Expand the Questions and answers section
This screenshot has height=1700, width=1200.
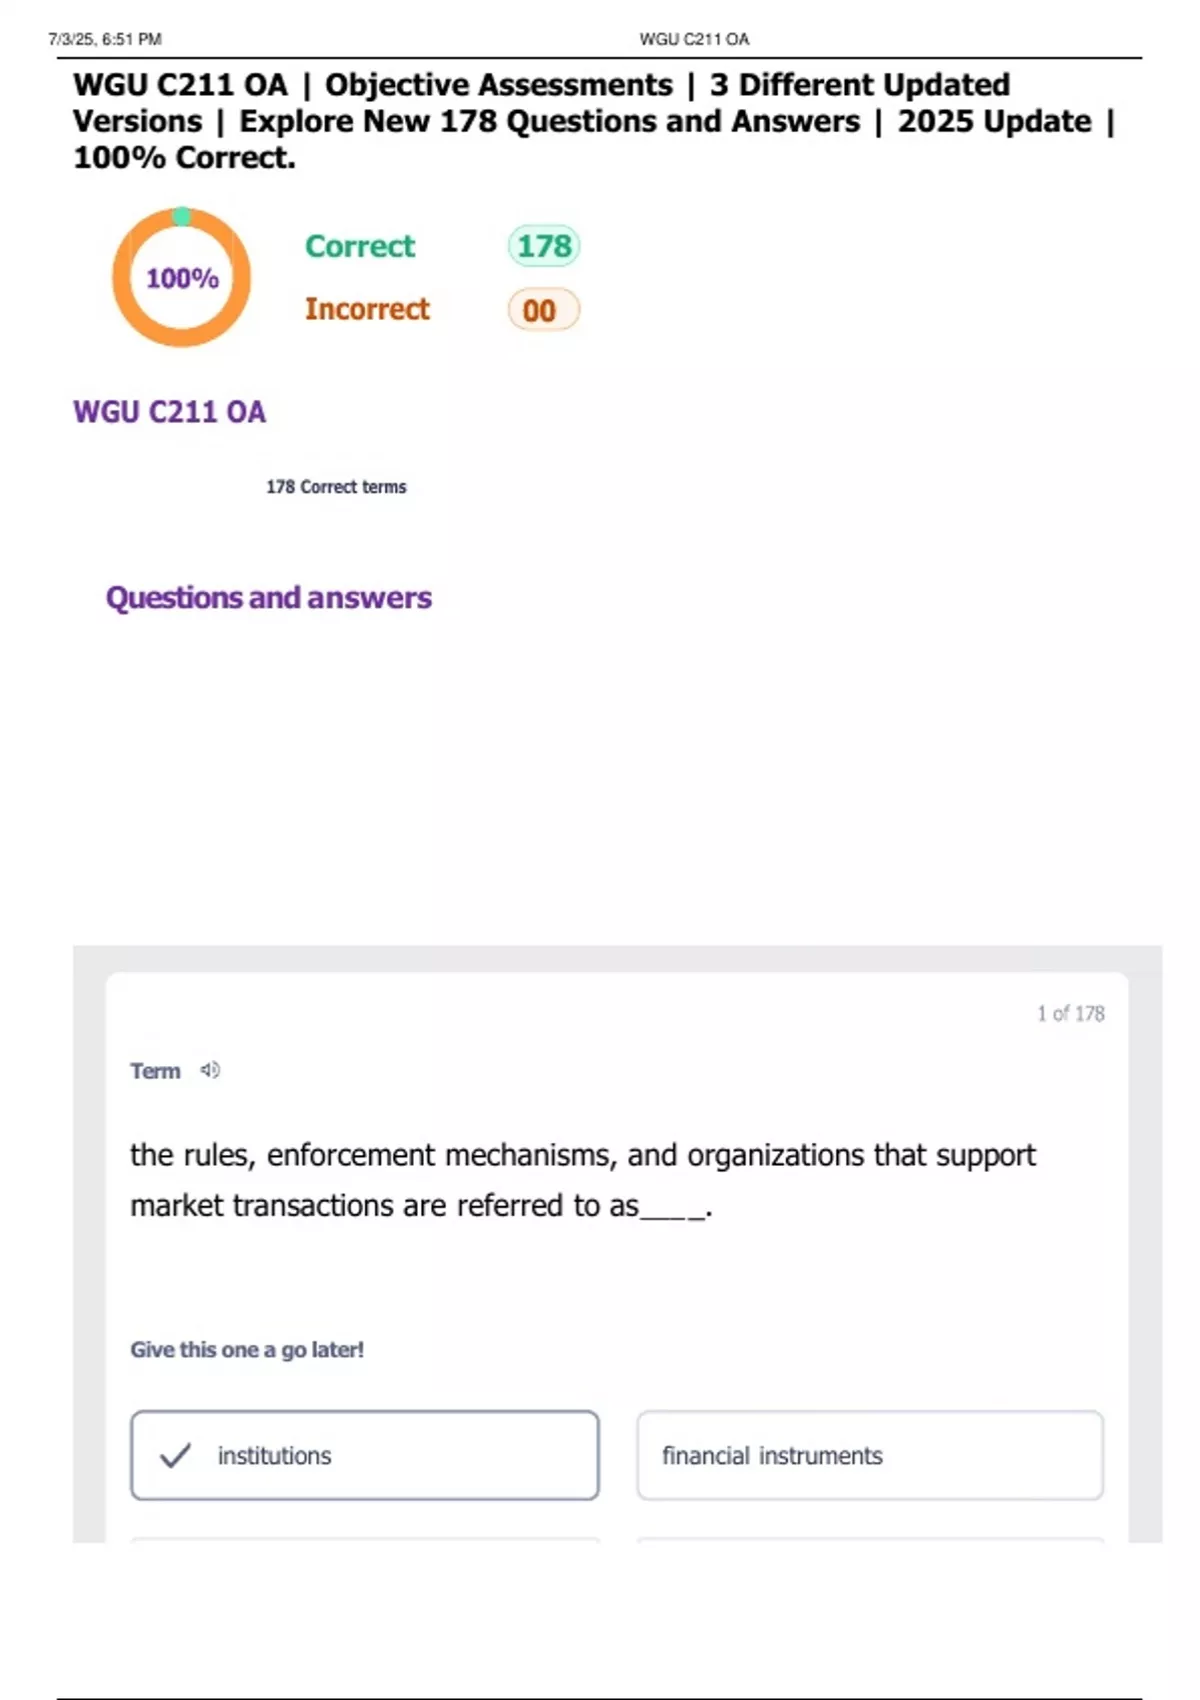pos(268,597)
